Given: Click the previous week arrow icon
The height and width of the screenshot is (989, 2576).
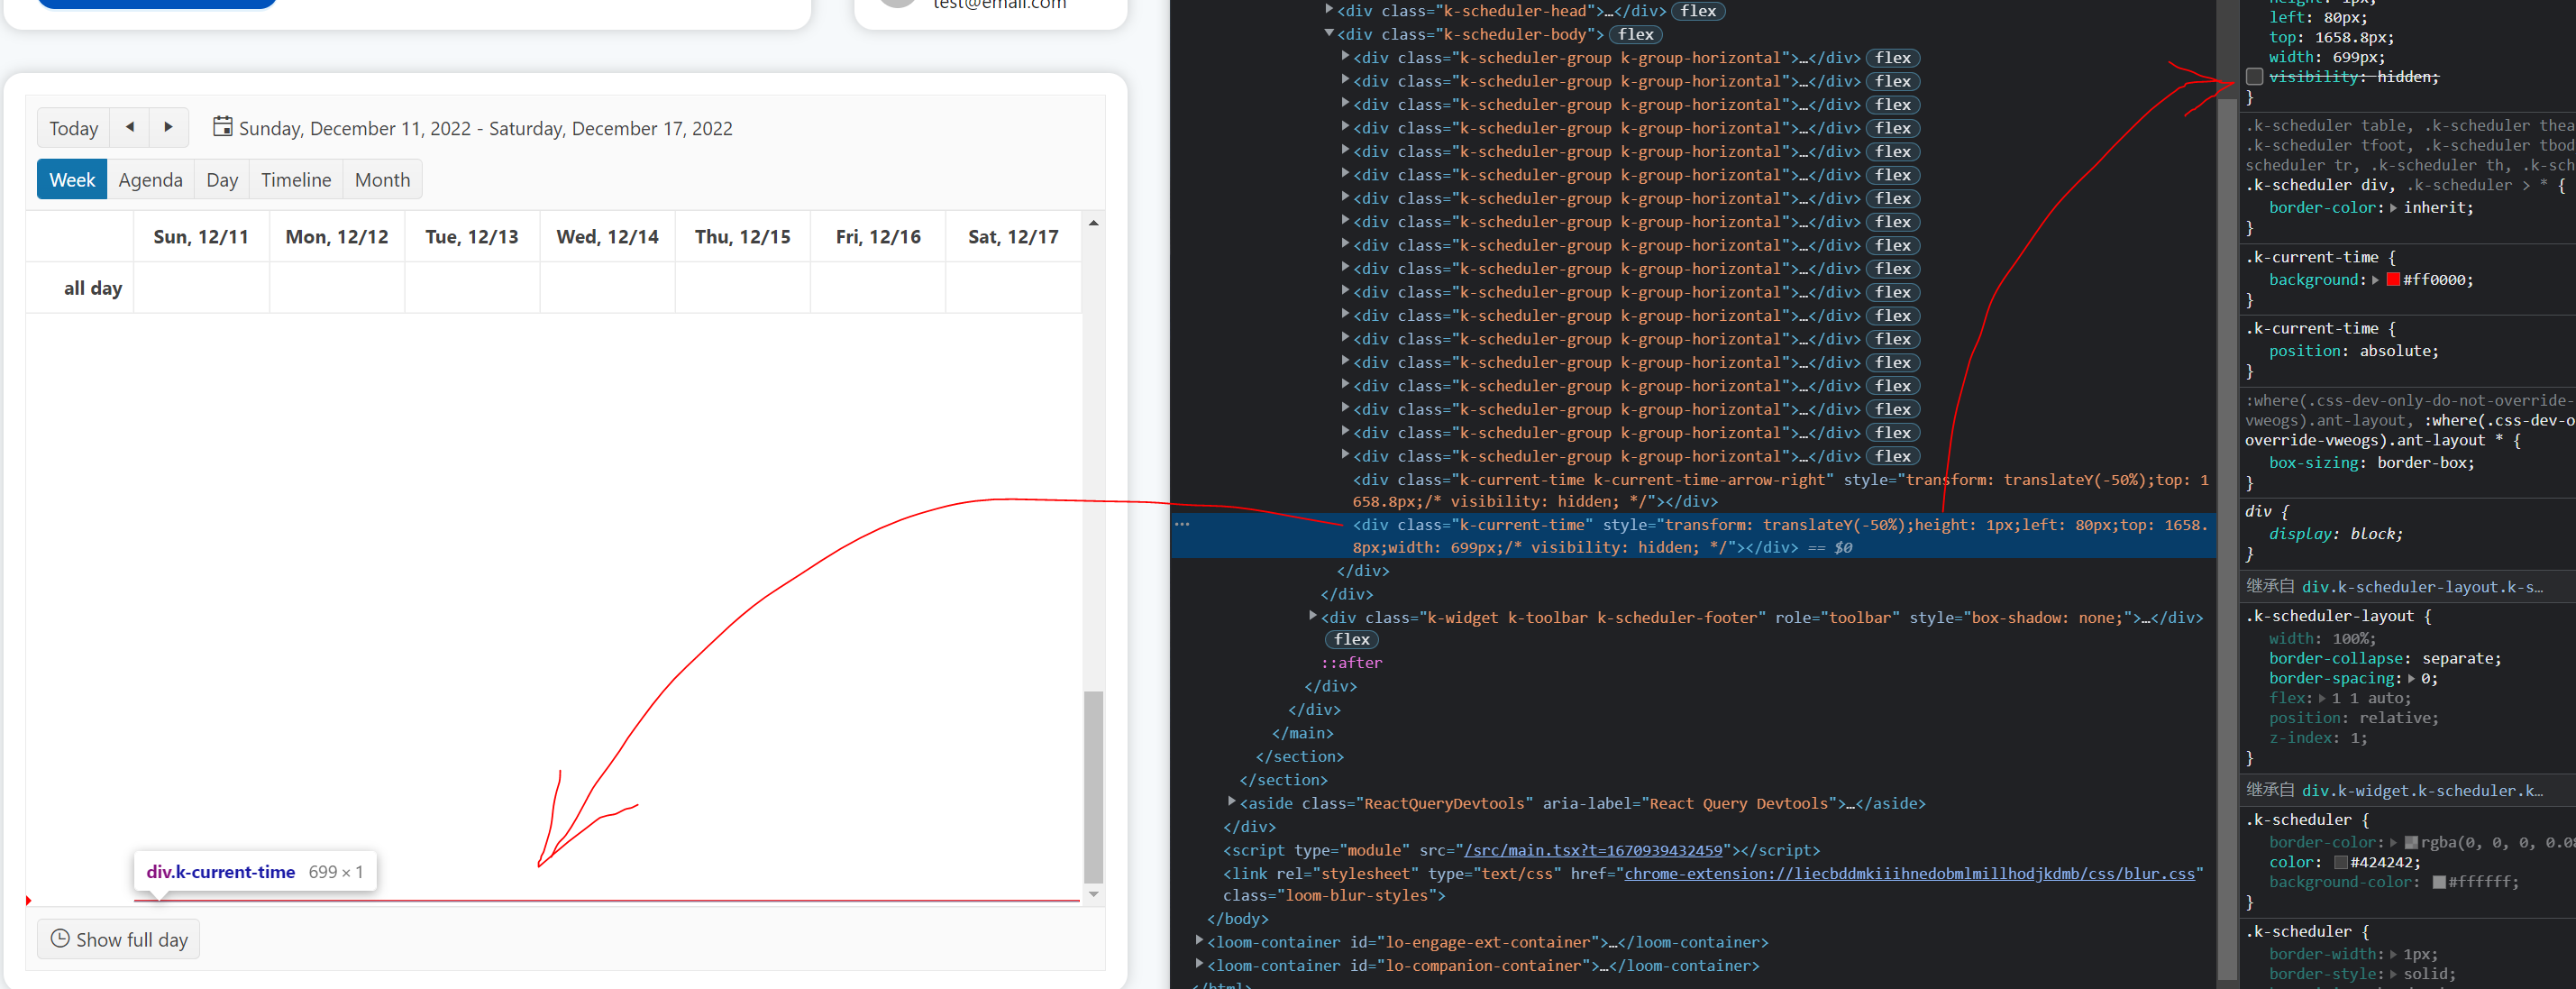Looking at the screenshot, I should pos(130,127).
